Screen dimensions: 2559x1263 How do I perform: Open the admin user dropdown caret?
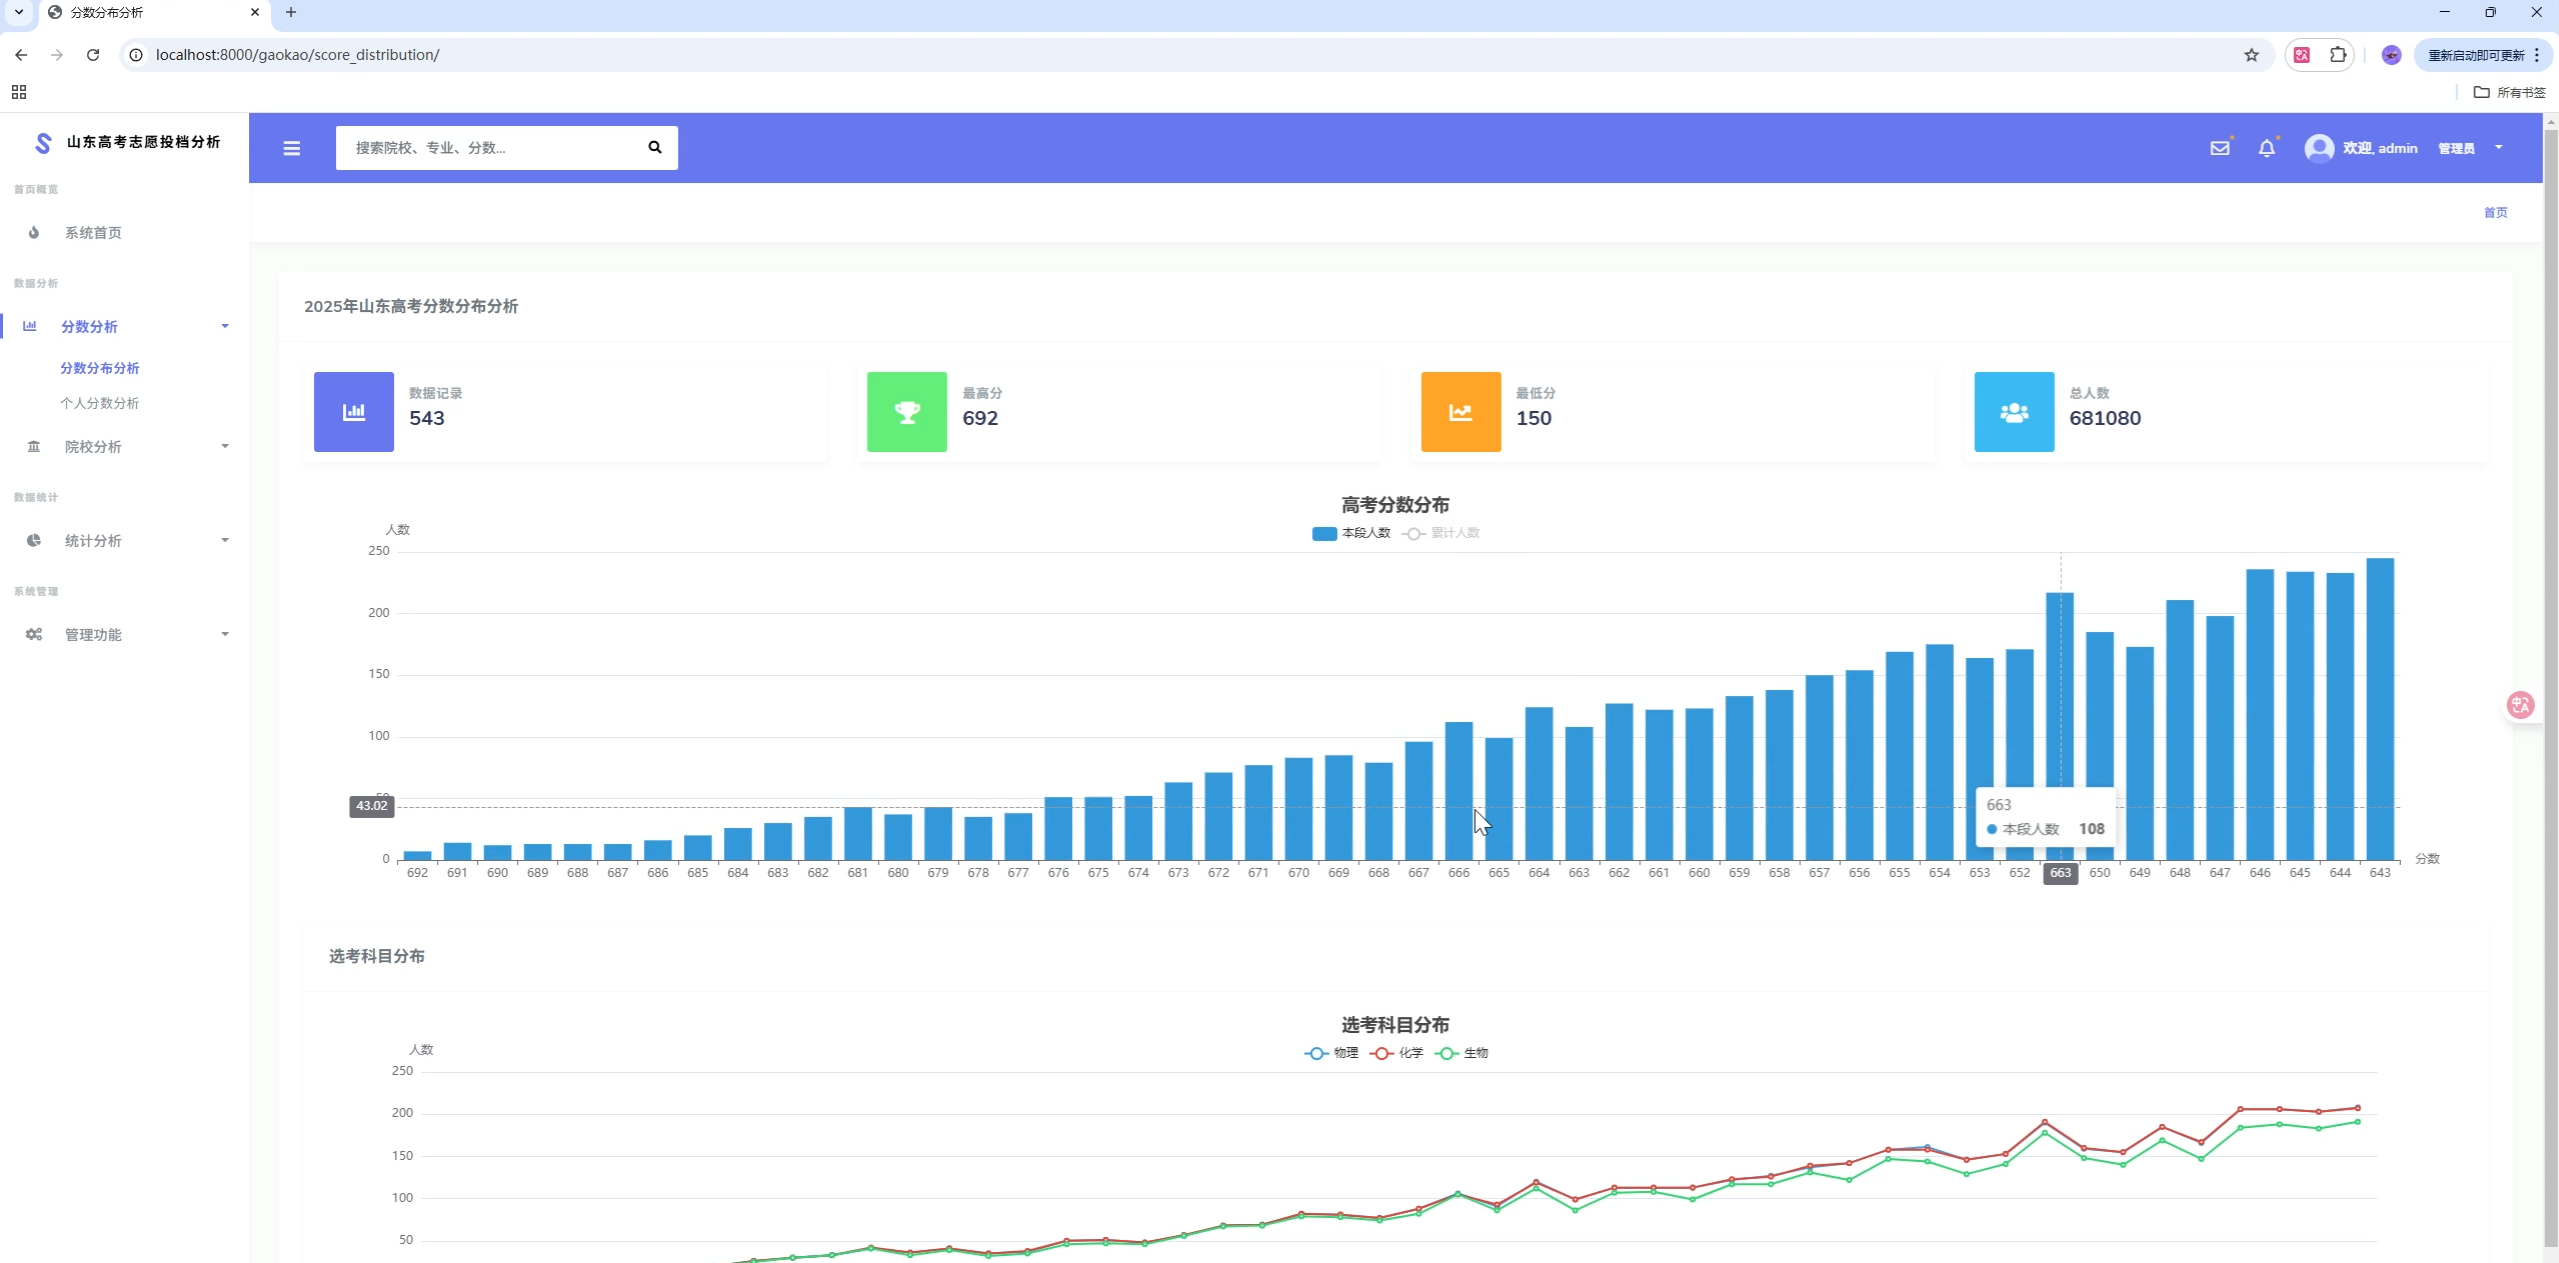click(2499, 148)
